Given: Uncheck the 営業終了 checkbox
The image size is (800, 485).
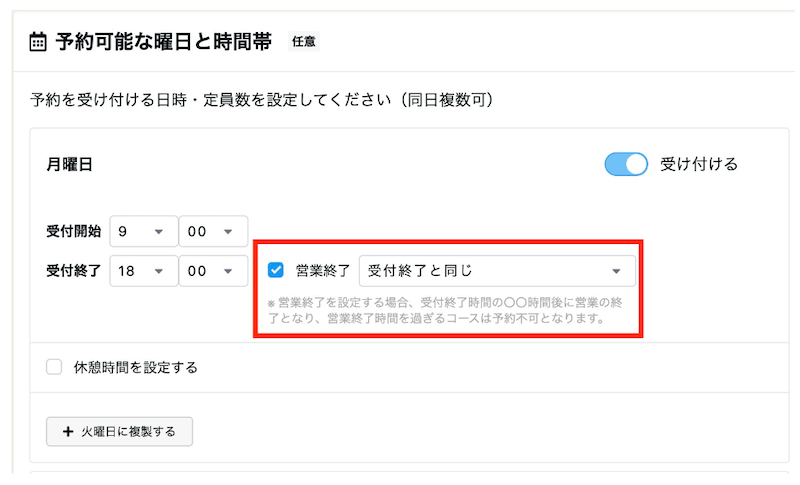Looking at the screenshot, I should 276,270.
